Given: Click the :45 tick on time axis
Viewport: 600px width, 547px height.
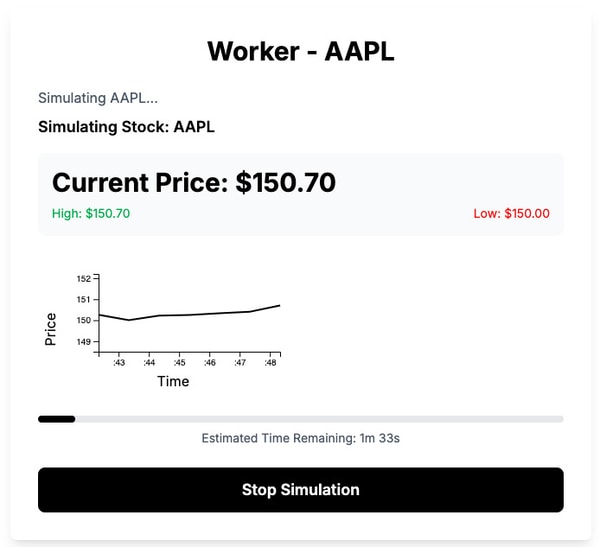Looking at the screenshot, I should [180, 363].
